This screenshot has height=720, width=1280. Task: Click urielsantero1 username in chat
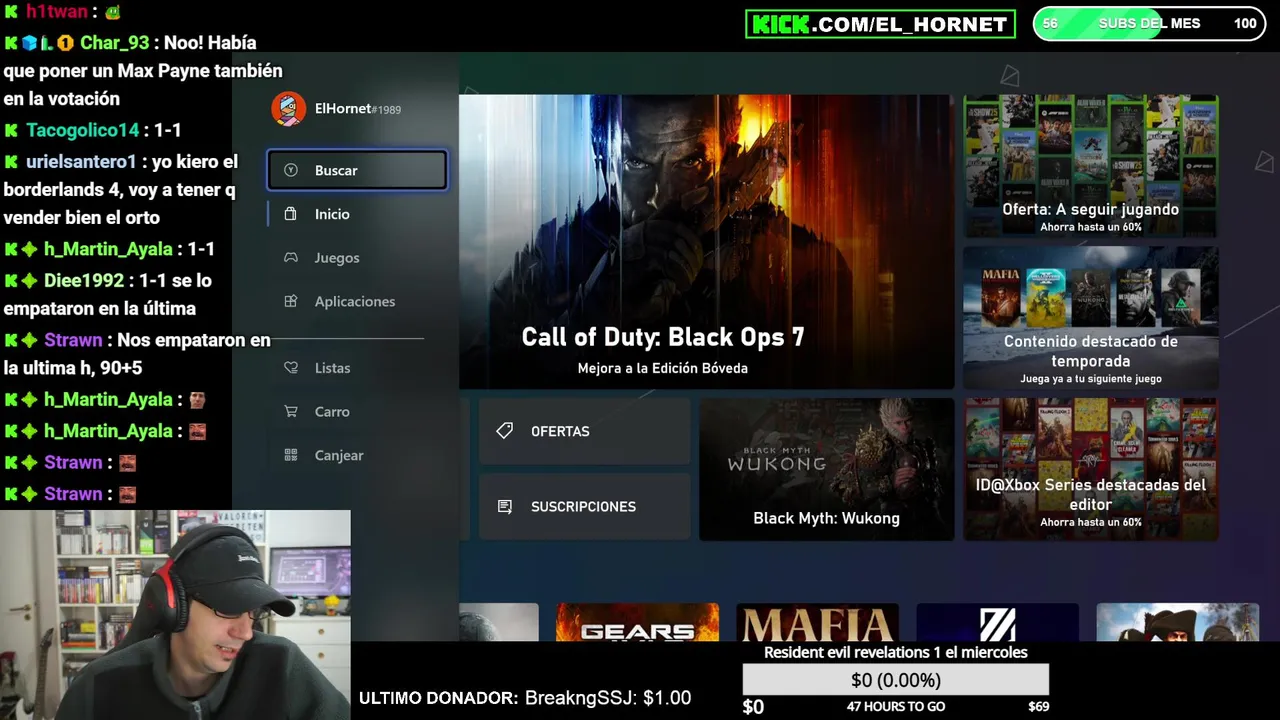[x=81, y=162]
